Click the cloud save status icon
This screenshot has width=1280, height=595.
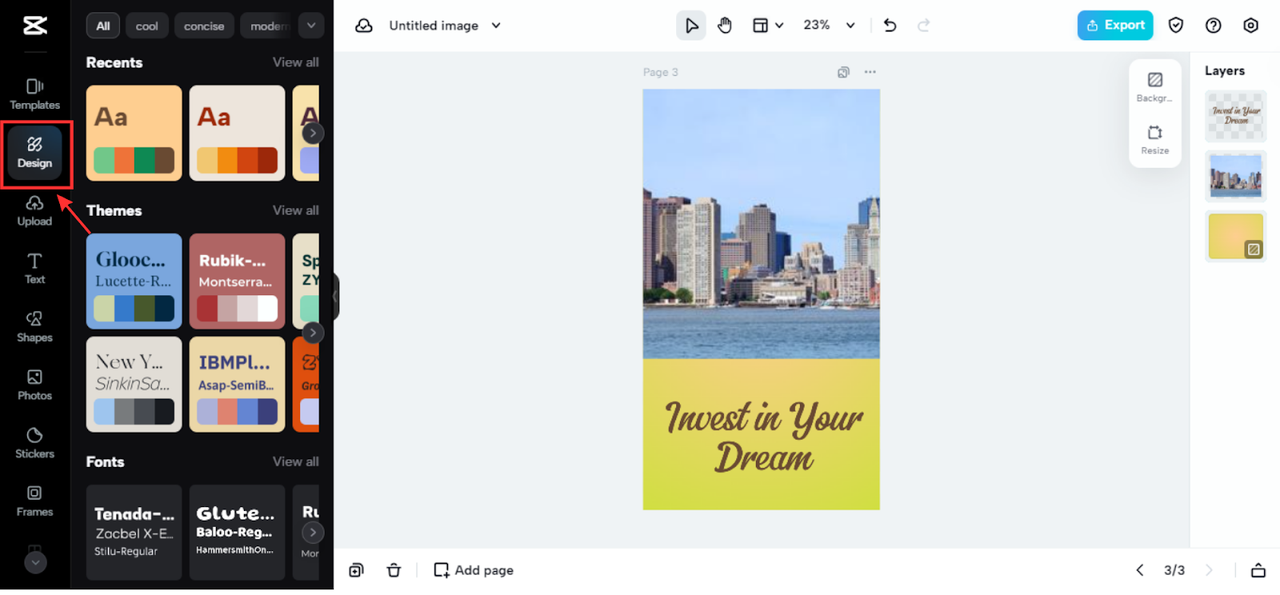pos(364,26)
